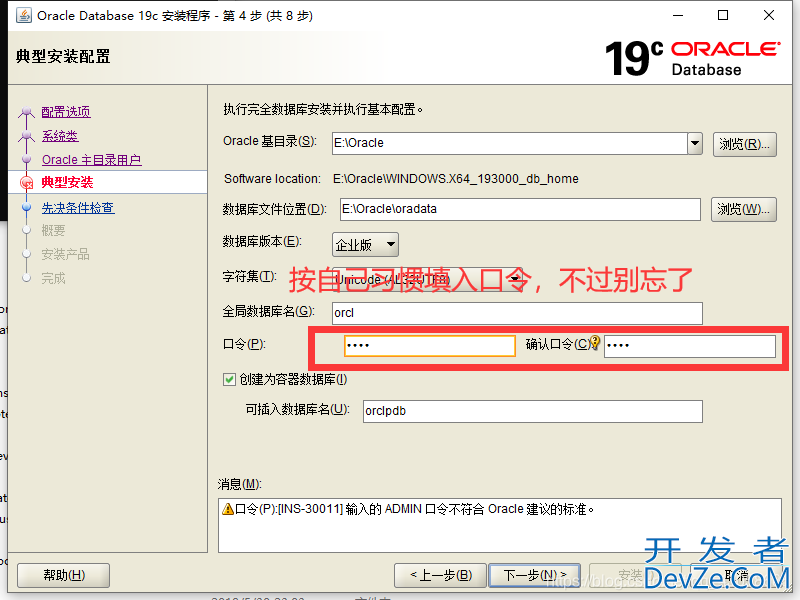Viewport: 800px width, 600px height.
Task: Open the 配置选项 step link
Action: point(66,112)
